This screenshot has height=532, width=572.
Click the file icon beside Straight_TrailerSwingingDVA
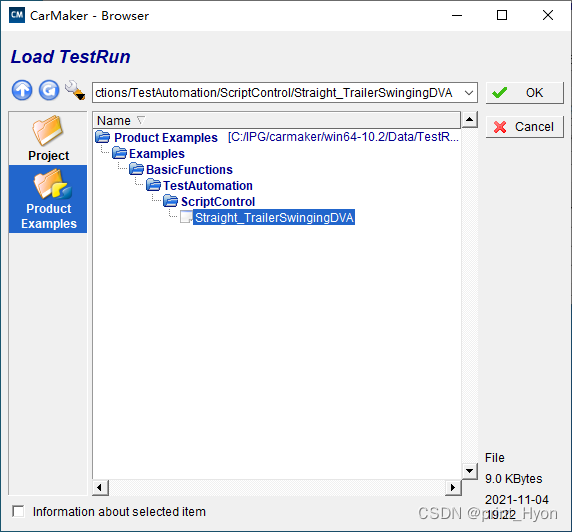coord(186,217)
